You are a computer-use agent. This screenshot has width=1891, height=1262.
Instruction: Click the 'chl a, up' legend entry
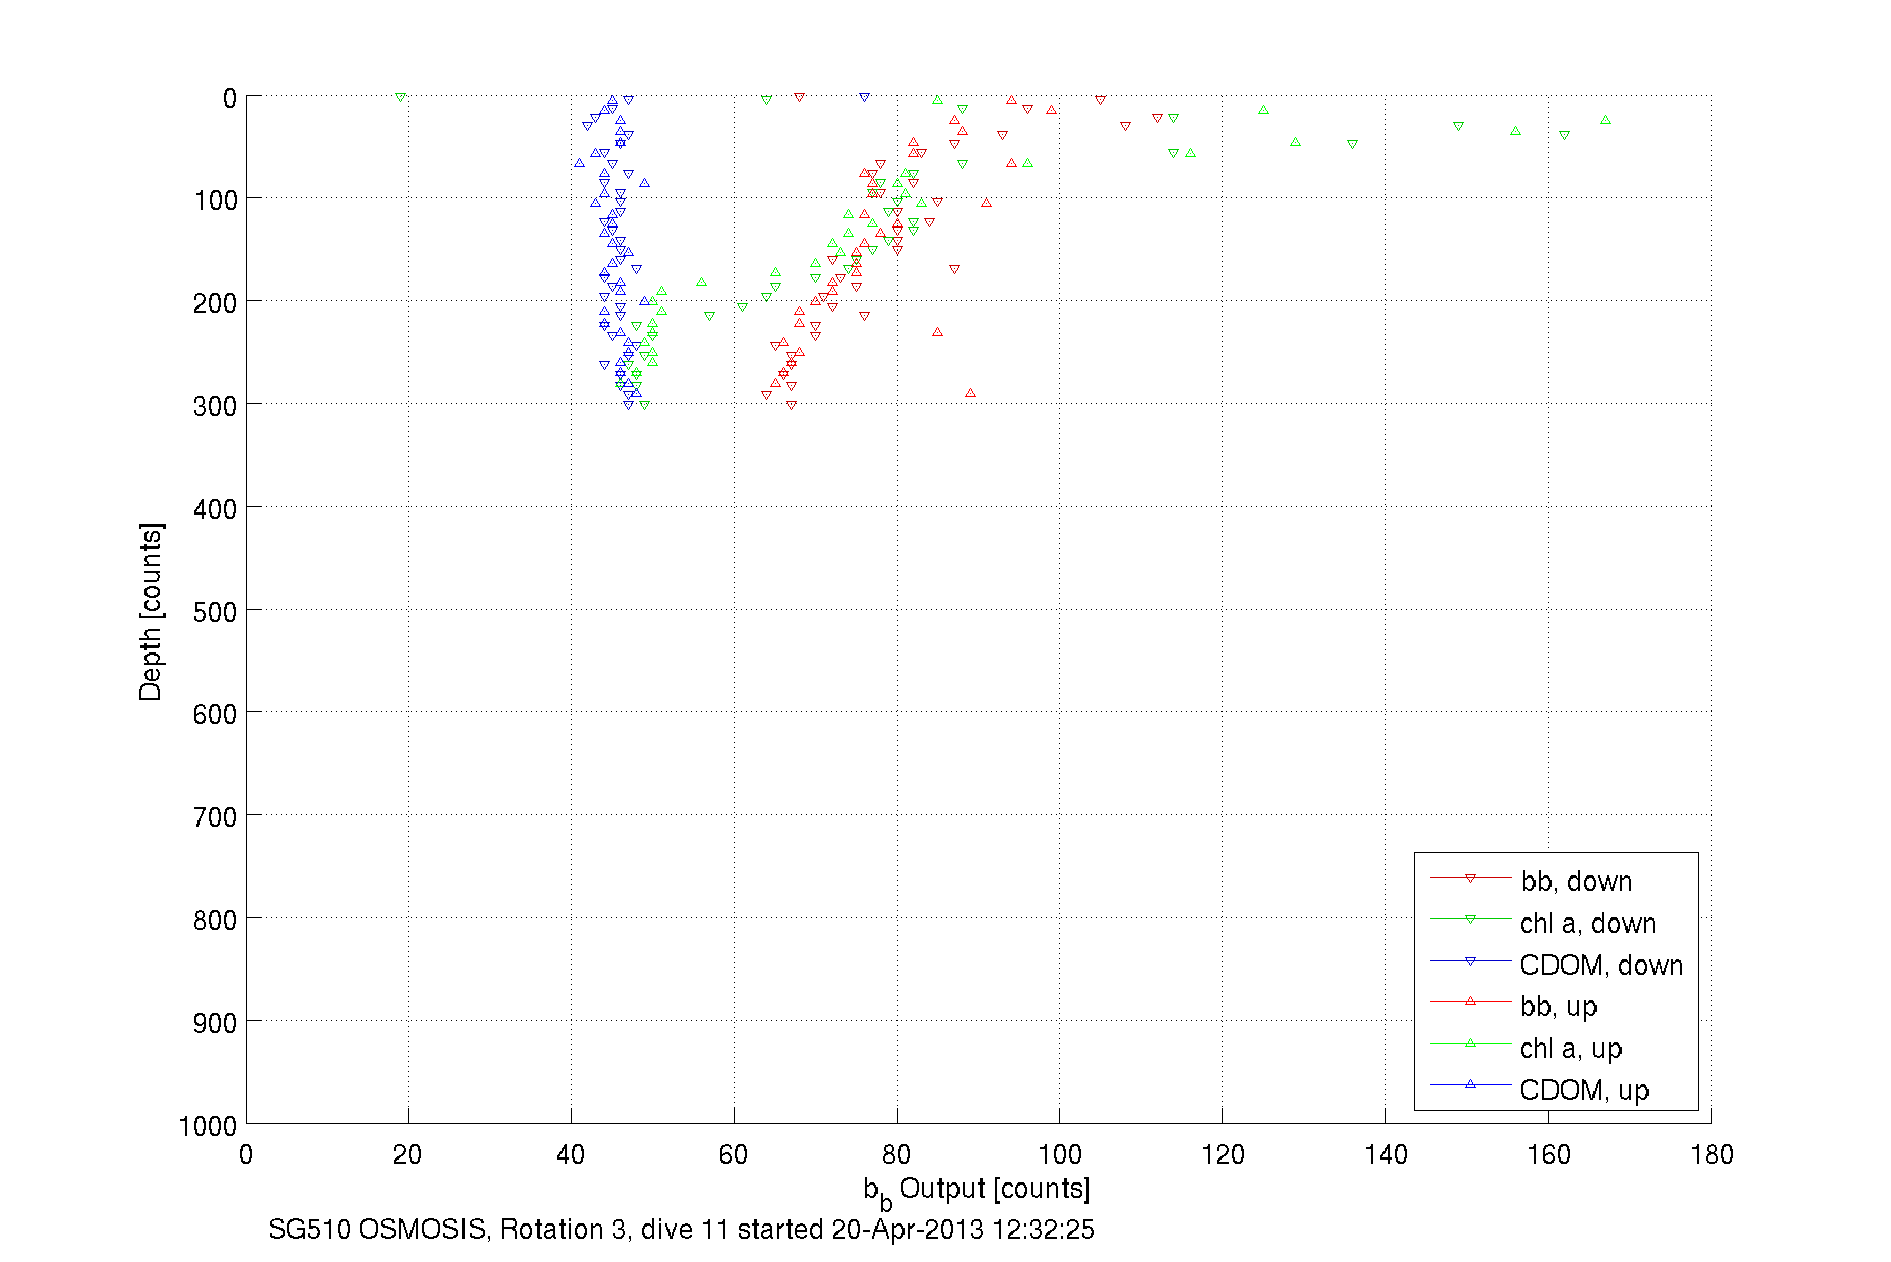(x=1571, y=1048)
